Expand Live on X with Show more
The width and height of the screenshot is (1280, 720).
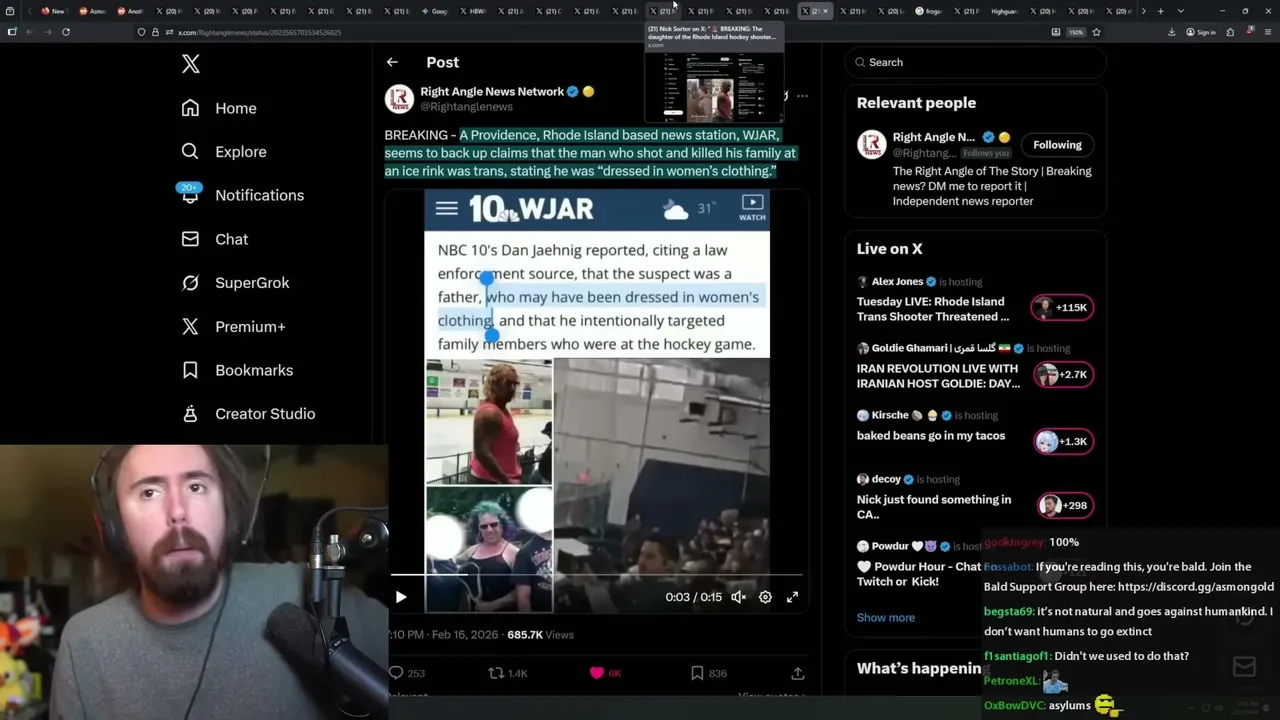coord(886,618)
